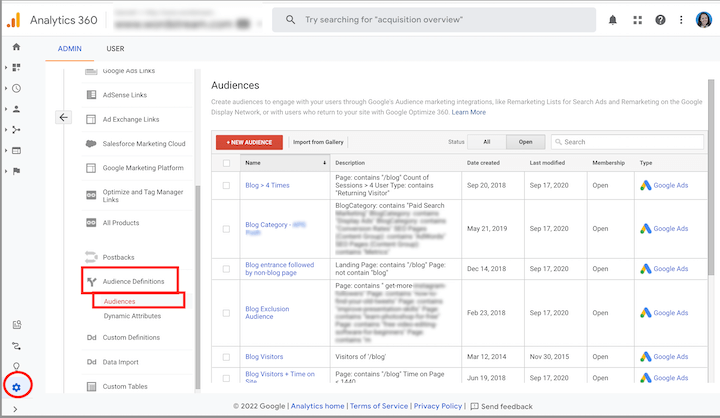Image resolution: width=720 pixels, height=418 pixels.
Task: Open the vertical three-dot menu
Action: [x=681, y=20]
